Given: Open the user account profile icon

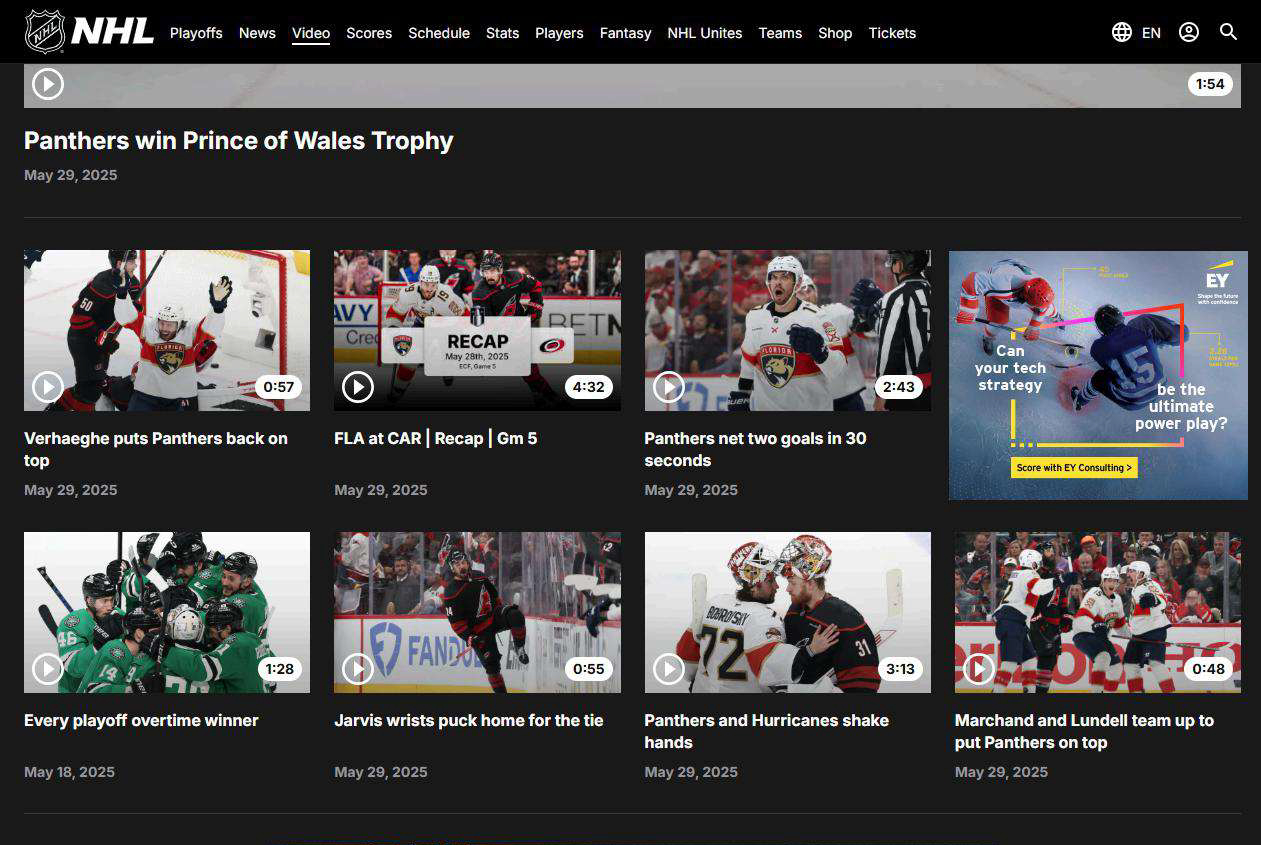Looking at the screenshot, I should point(1188,32).
